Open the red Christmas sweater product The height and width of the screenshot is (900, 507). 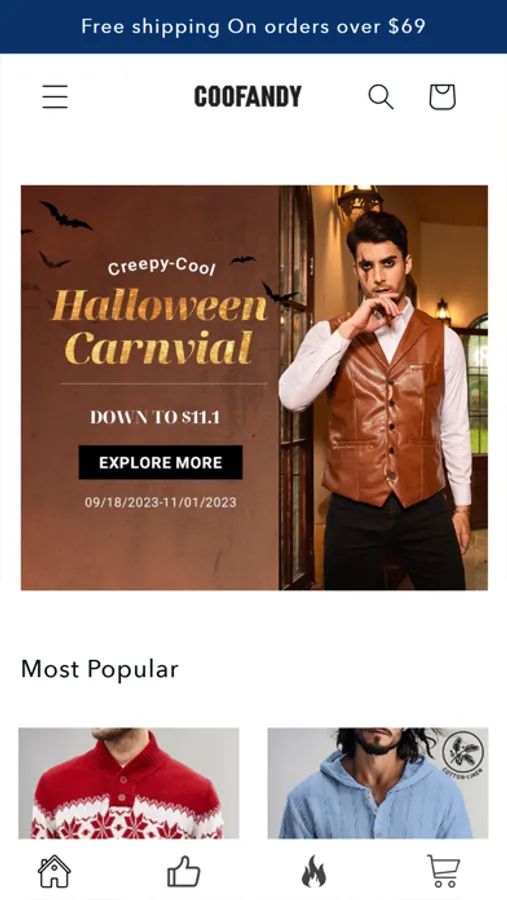[129, 783]
